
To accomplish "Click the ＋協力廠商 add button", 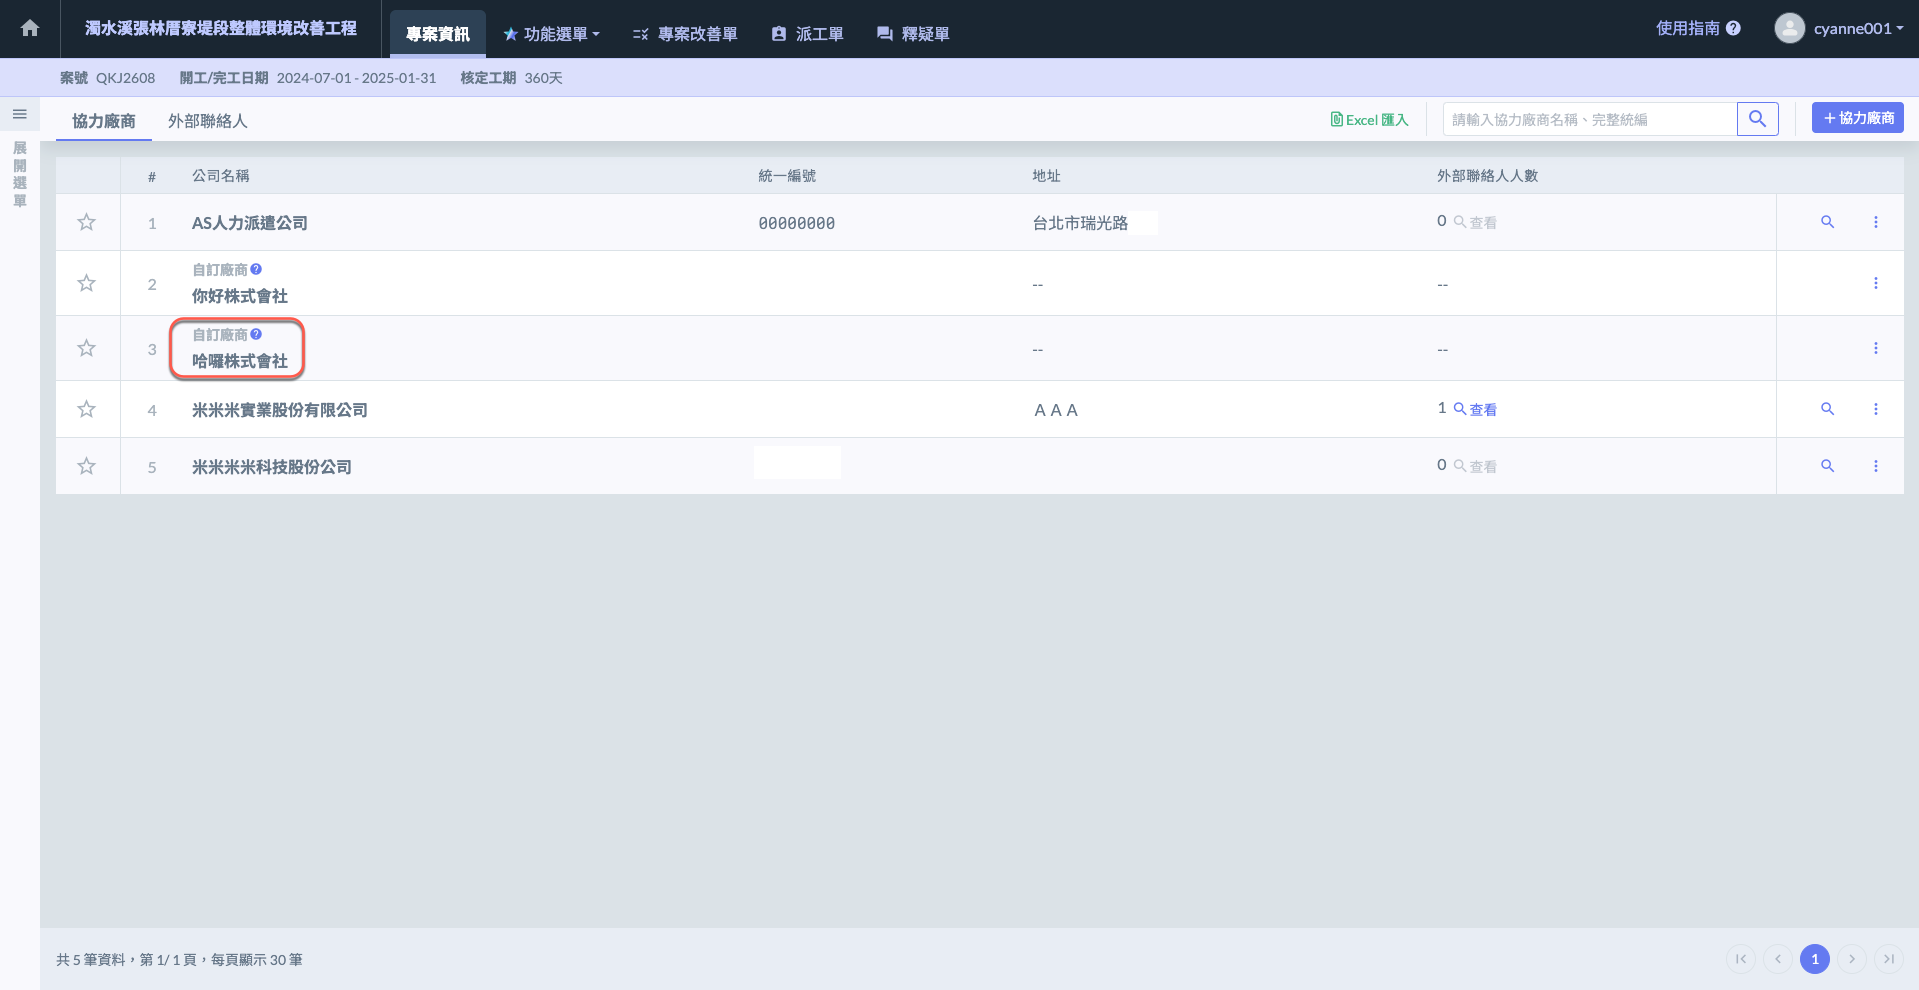I will coord(1857,118).
